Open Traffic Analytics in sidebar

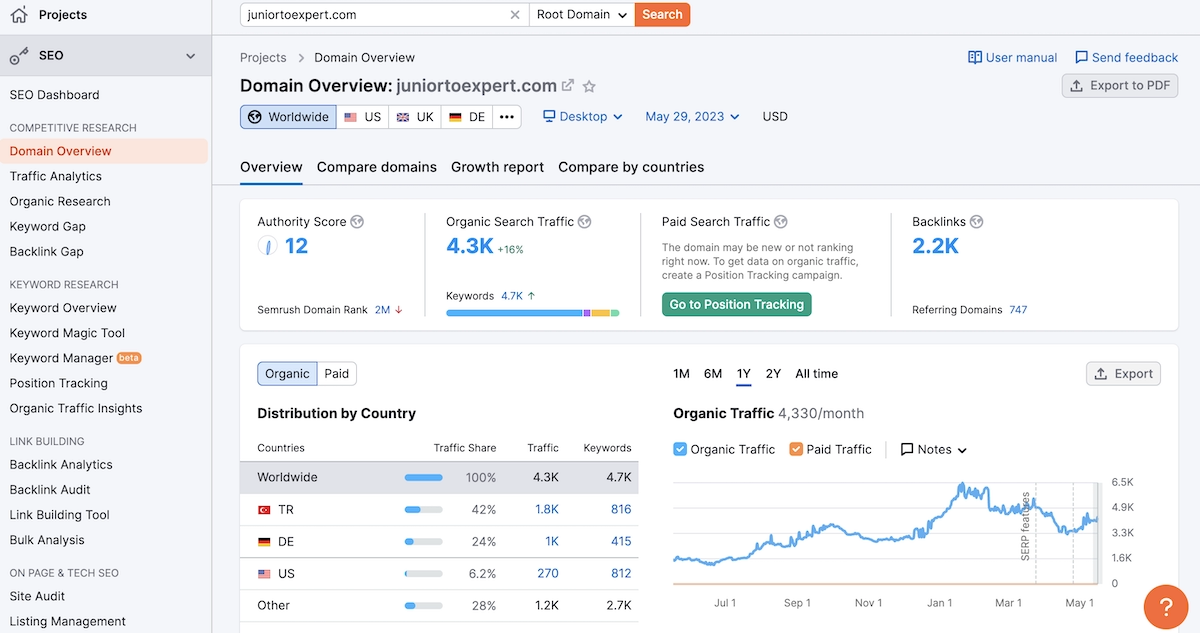(56, 176)
